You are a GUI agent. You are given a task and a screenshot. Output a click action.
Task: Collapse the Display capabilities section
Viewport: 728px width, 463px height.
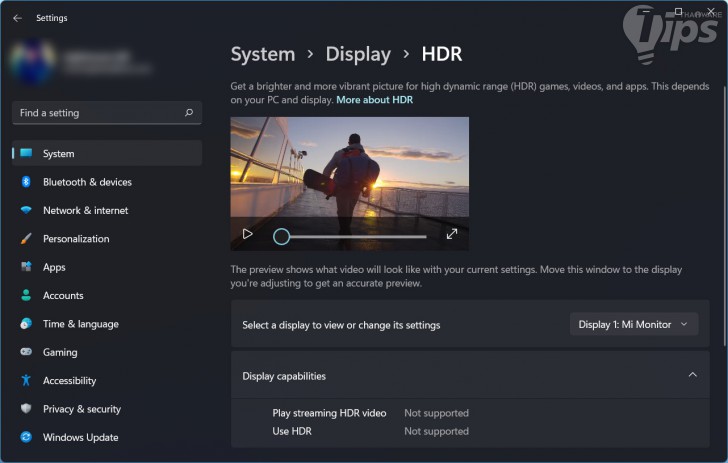692,375
